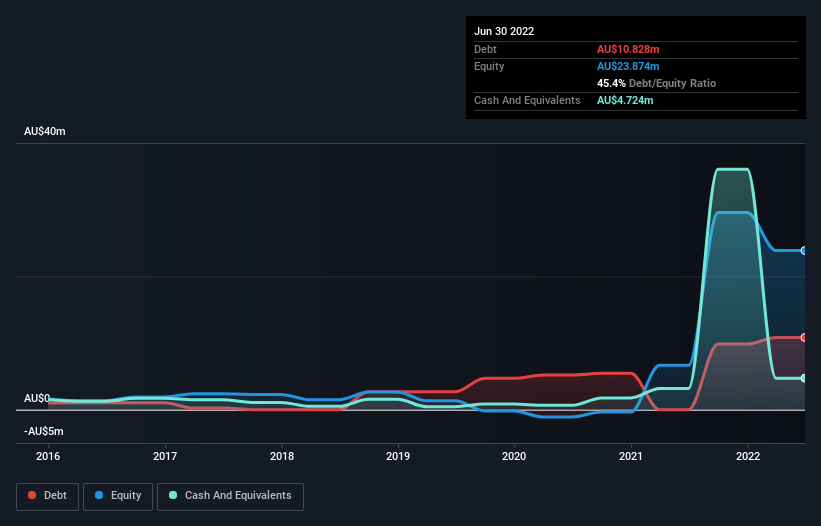Screen dimensions: 821x526
Task: Click the -AU$5m y-axis label
Action: click(43, 431)
